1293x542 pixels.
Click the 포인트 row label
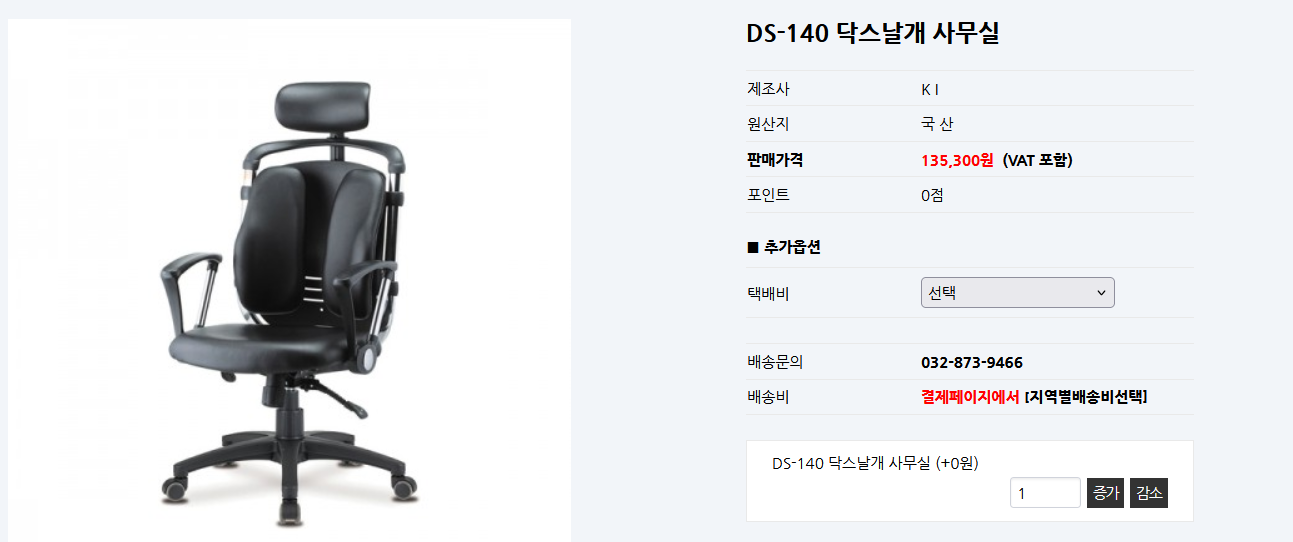click(768, 195)
